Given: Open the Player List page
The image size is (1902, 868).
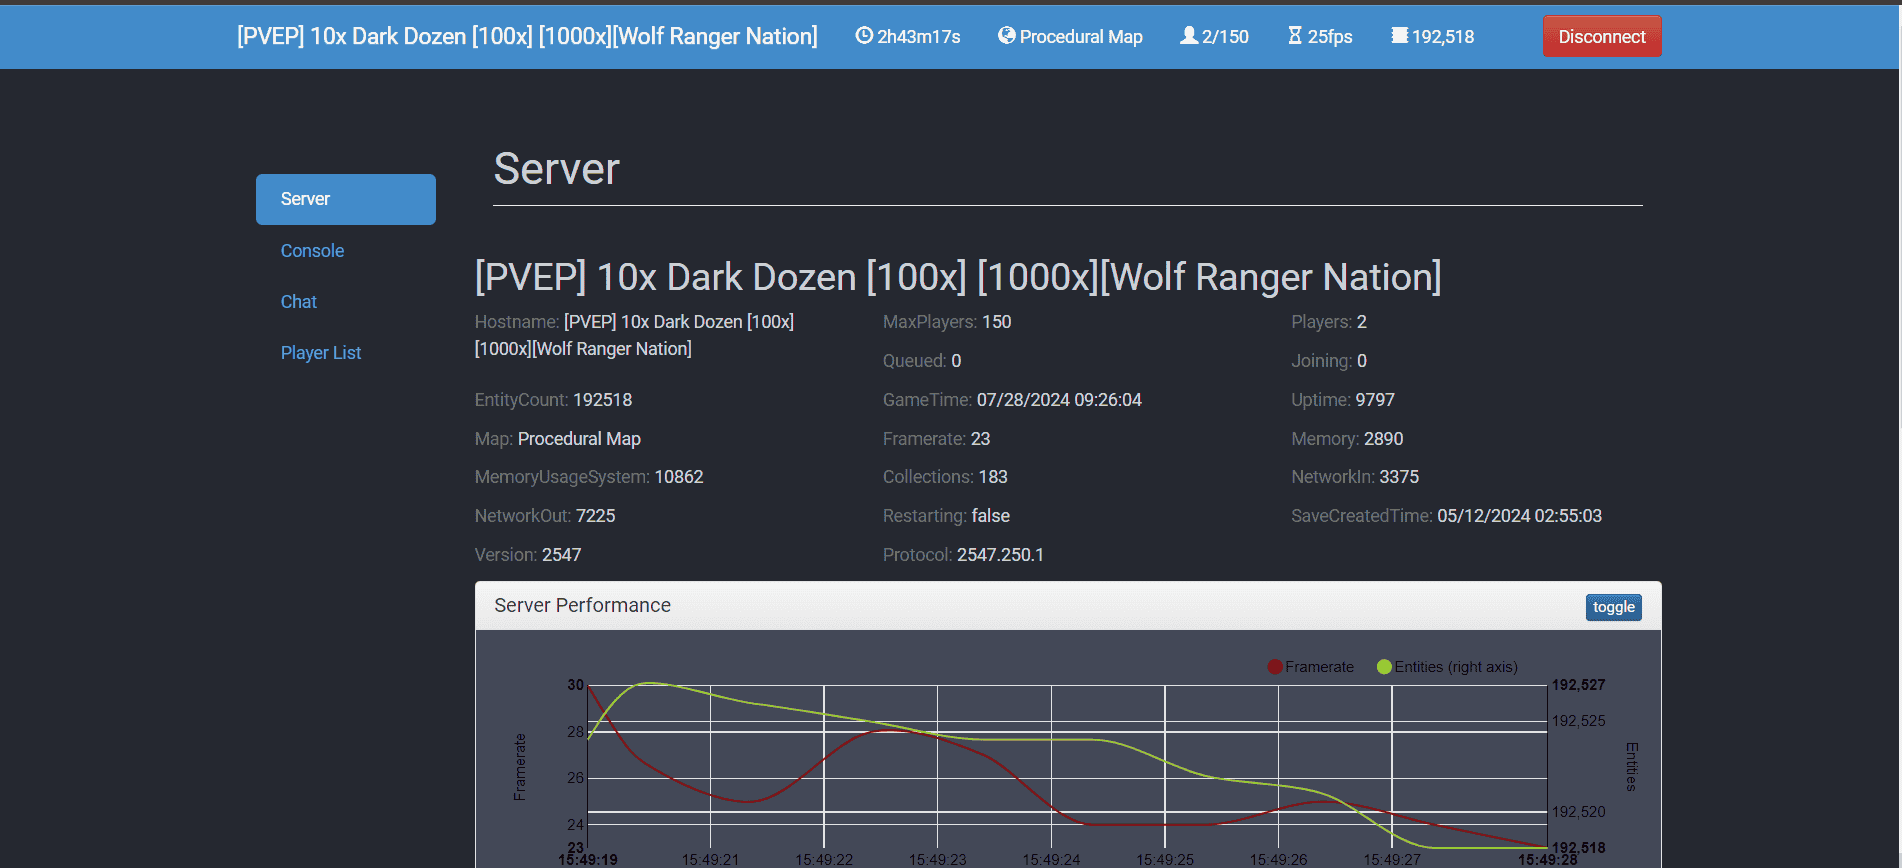Looking at the screenshot, I should [321, 353].
